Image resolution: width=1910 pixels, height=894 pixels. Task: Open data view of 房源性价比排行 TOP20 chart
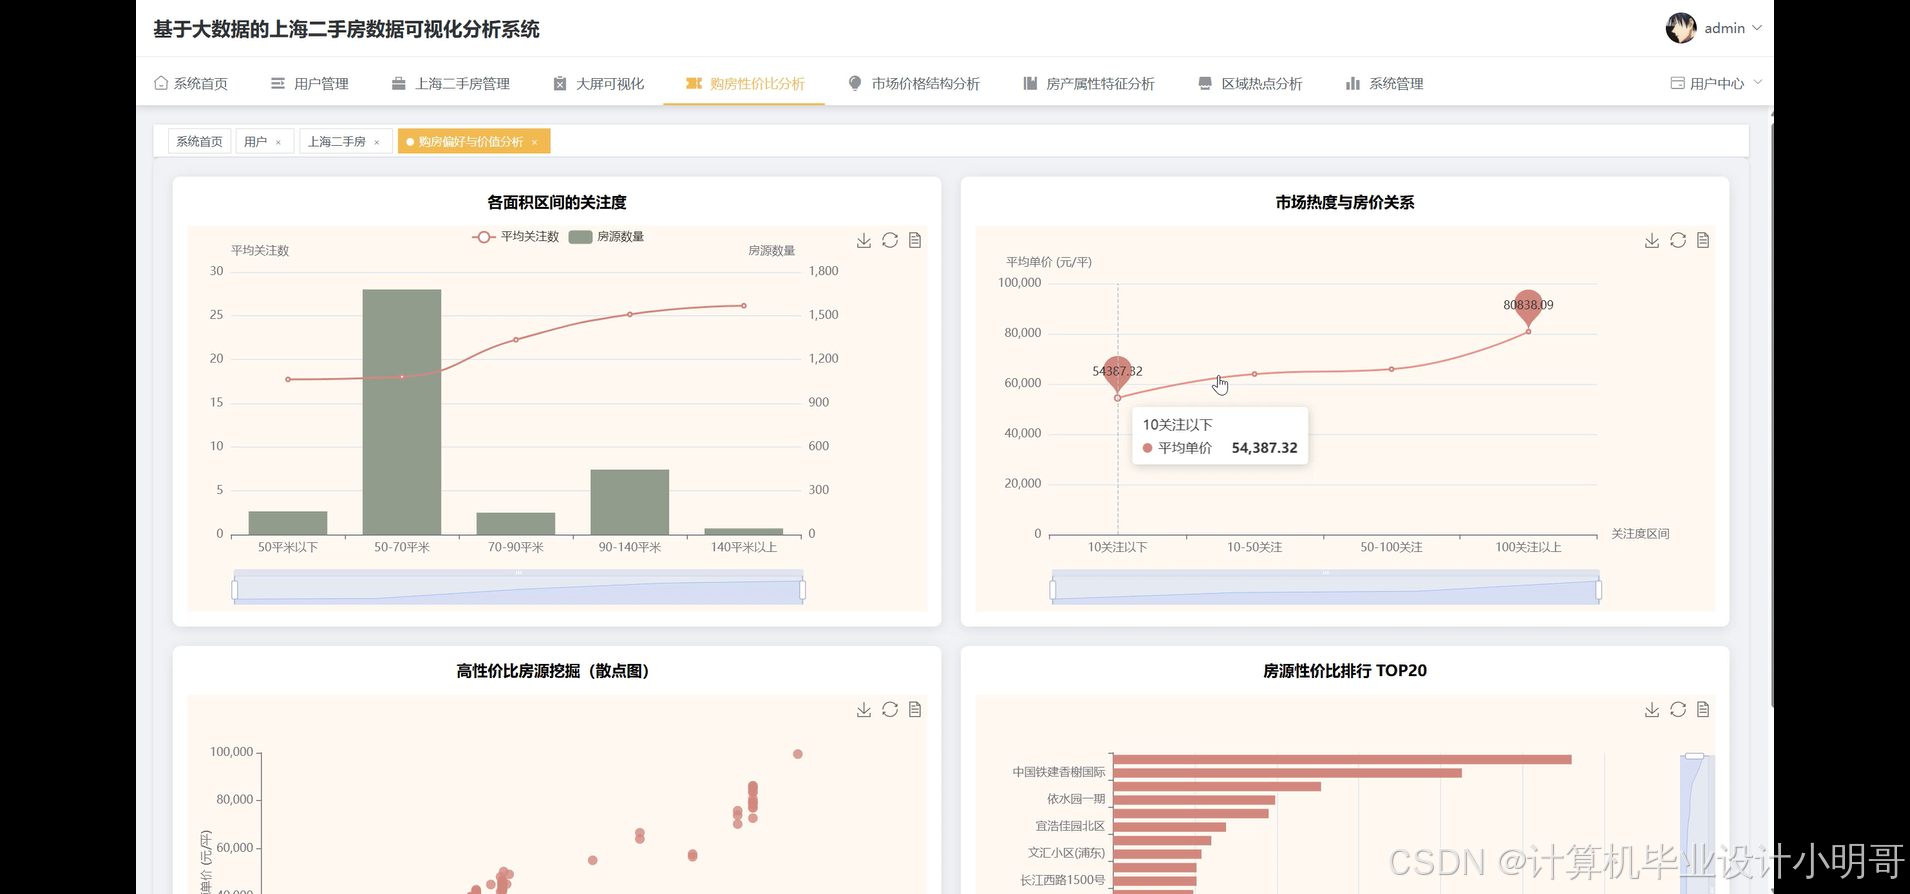coord(1703,709)
